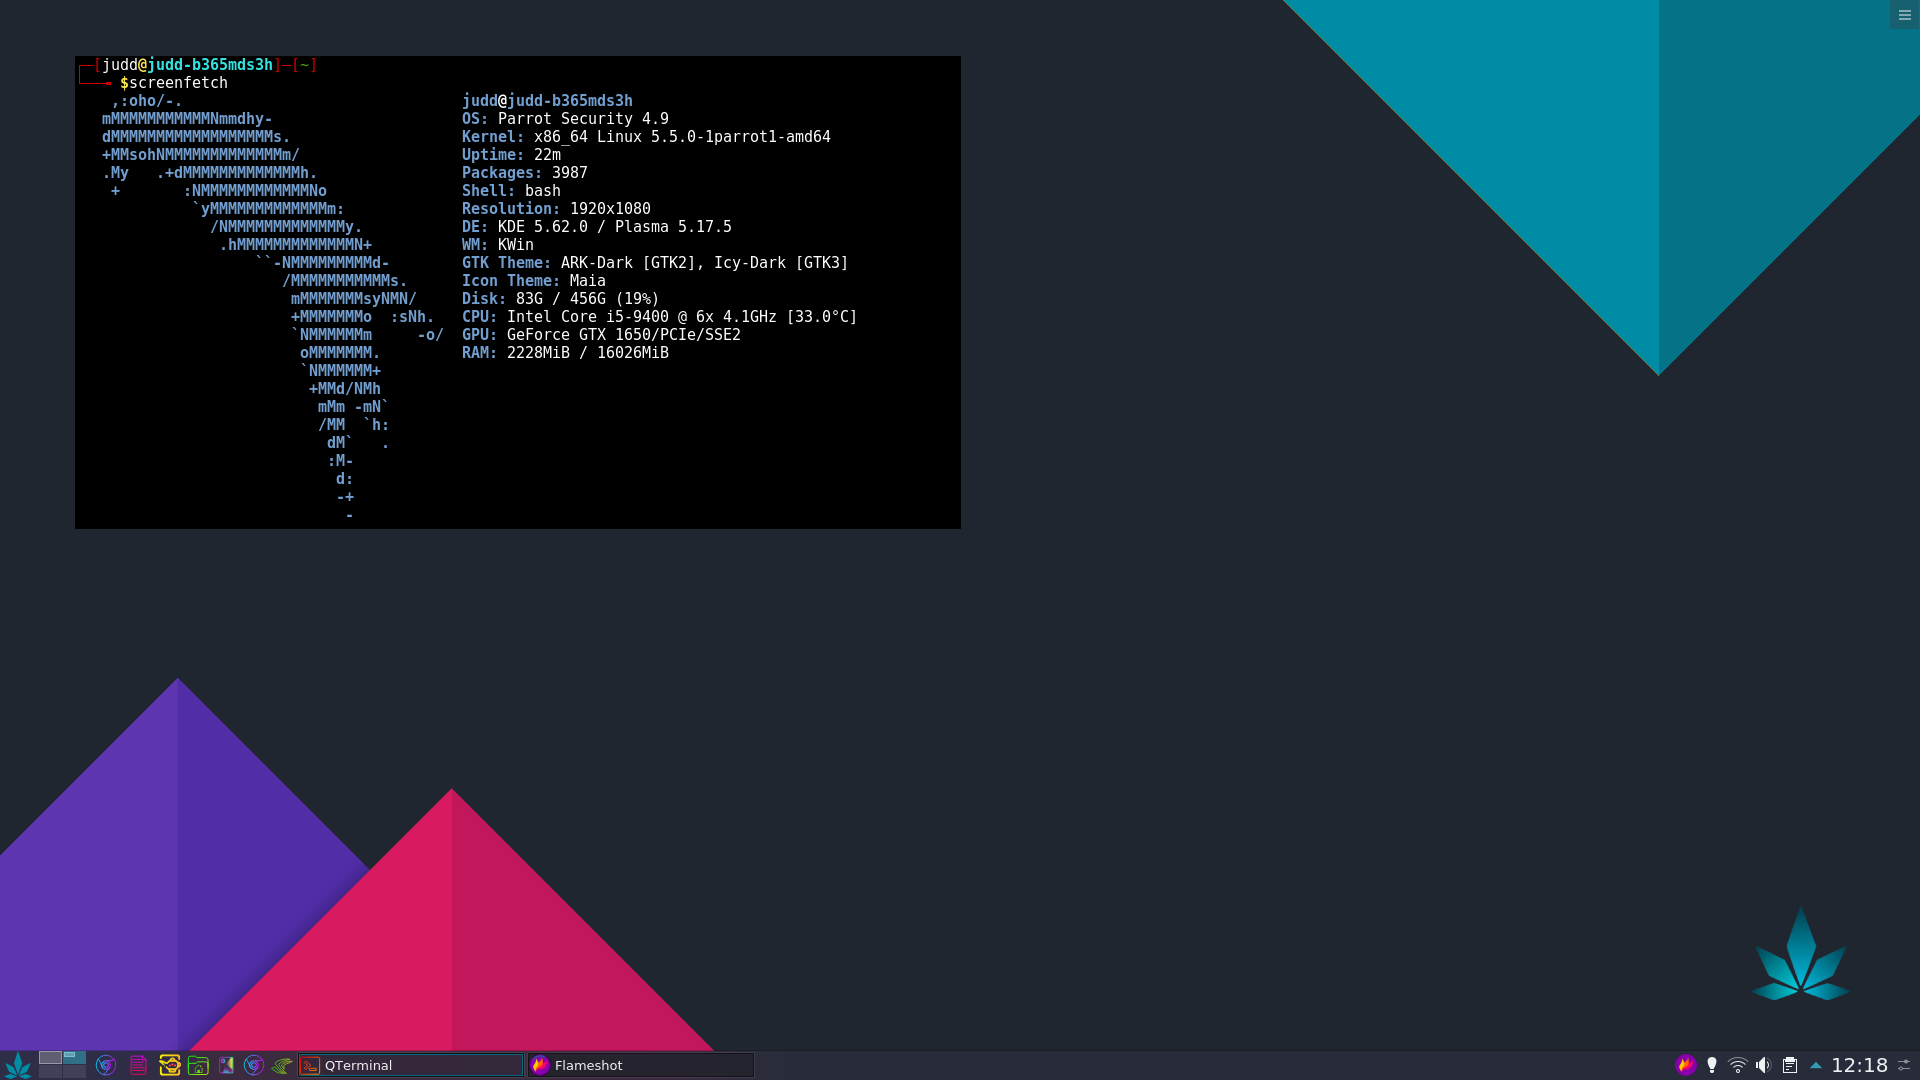Screen dimensions: 1920x1080
Task: Switch to the top-left virtual desktop in pager
Action: click(50, 1058)
